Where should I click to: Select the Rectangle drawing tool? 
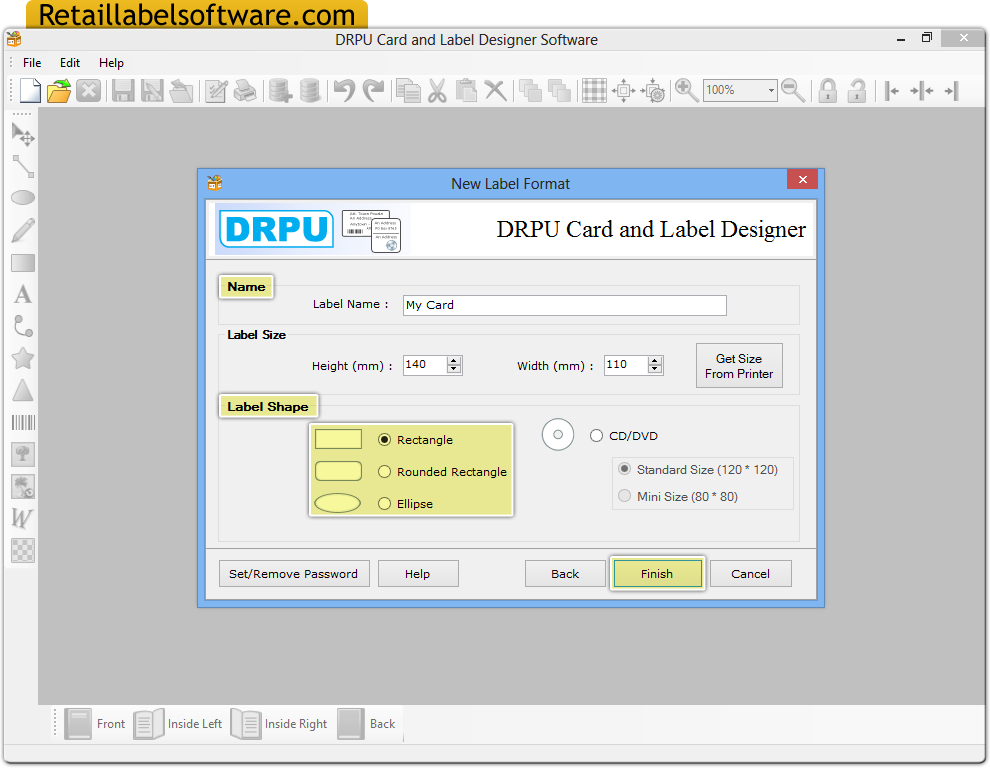pyautogui.click(x=23, y=263)
